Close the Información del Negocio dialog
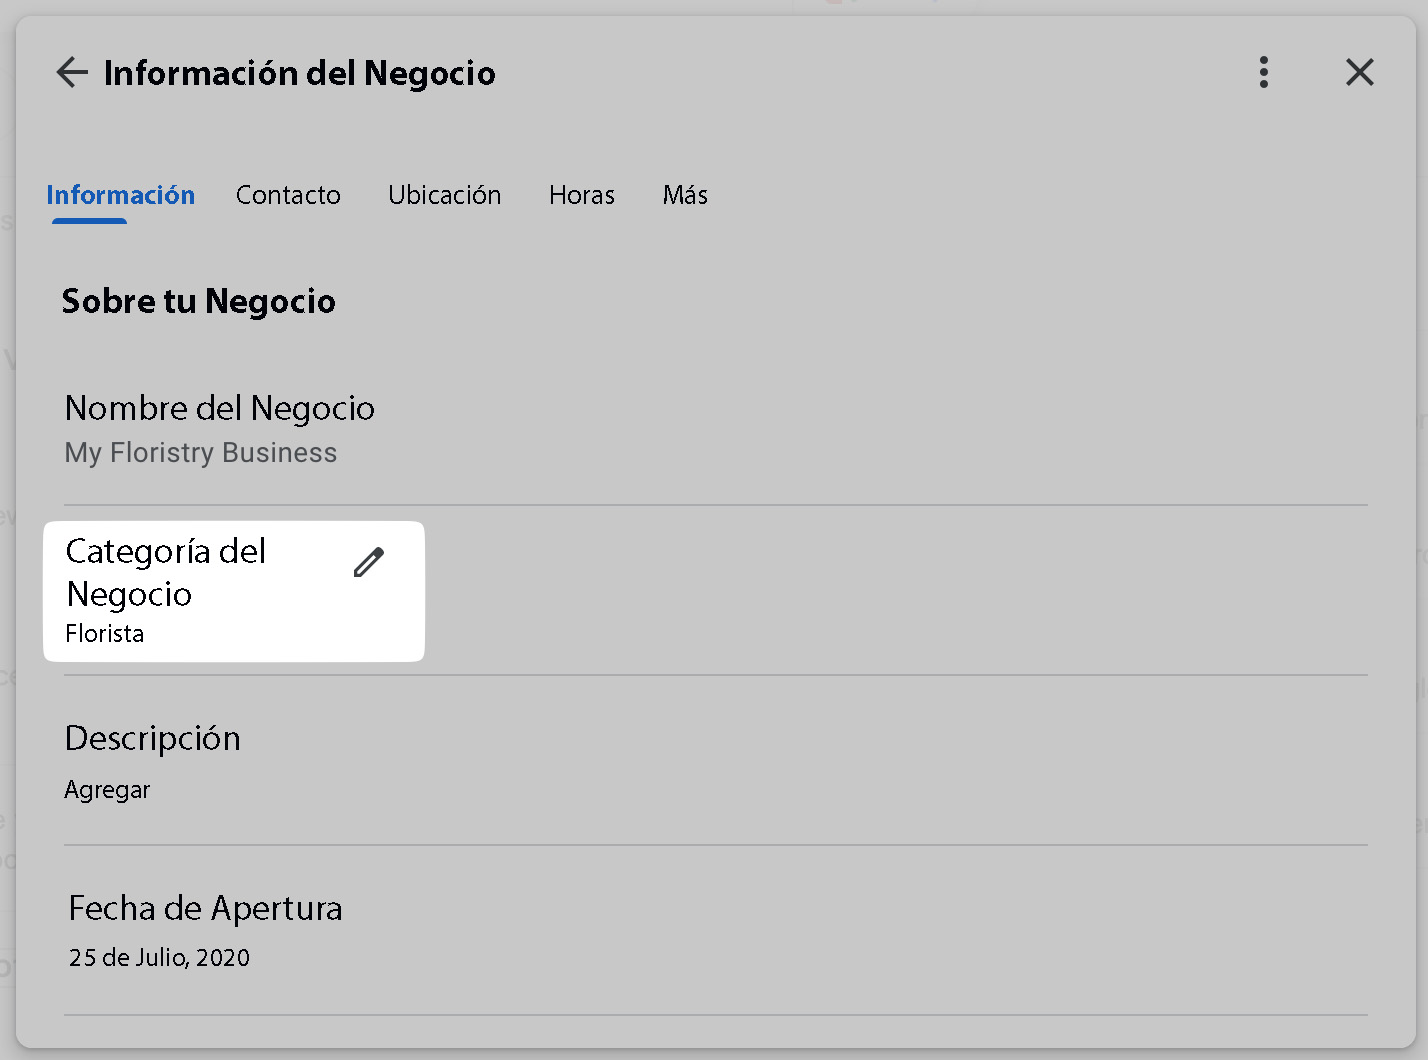This screenshot has height=1060, width=1428. (x=1359, y=72)
